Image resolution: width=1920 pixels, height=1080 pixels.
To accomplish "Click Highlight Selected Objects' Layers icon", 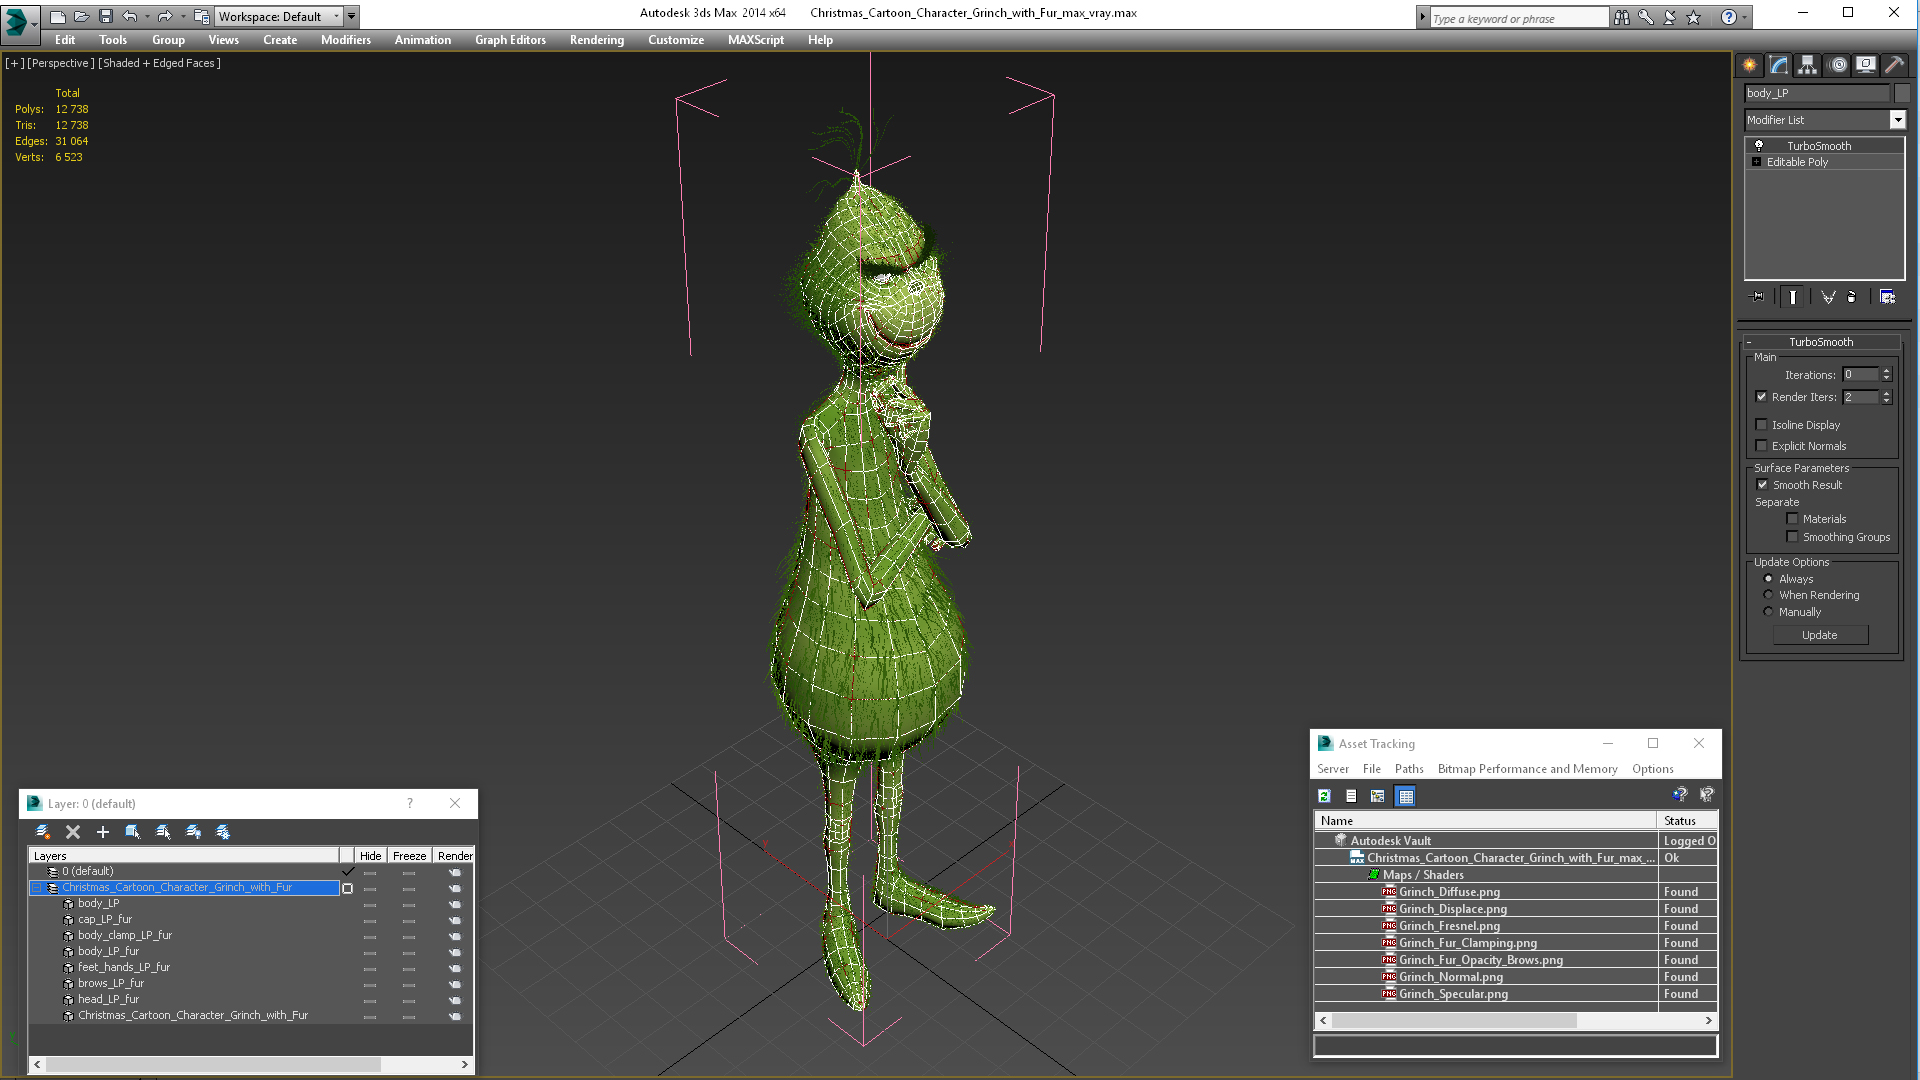I will point(163,832).
